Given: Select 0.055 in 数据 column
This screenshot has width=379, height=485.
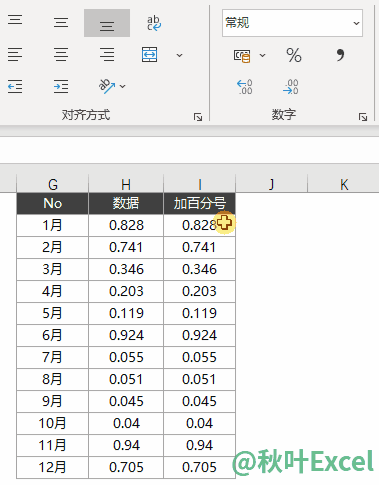Looking at the screenshot, I should tap(126, 357).
